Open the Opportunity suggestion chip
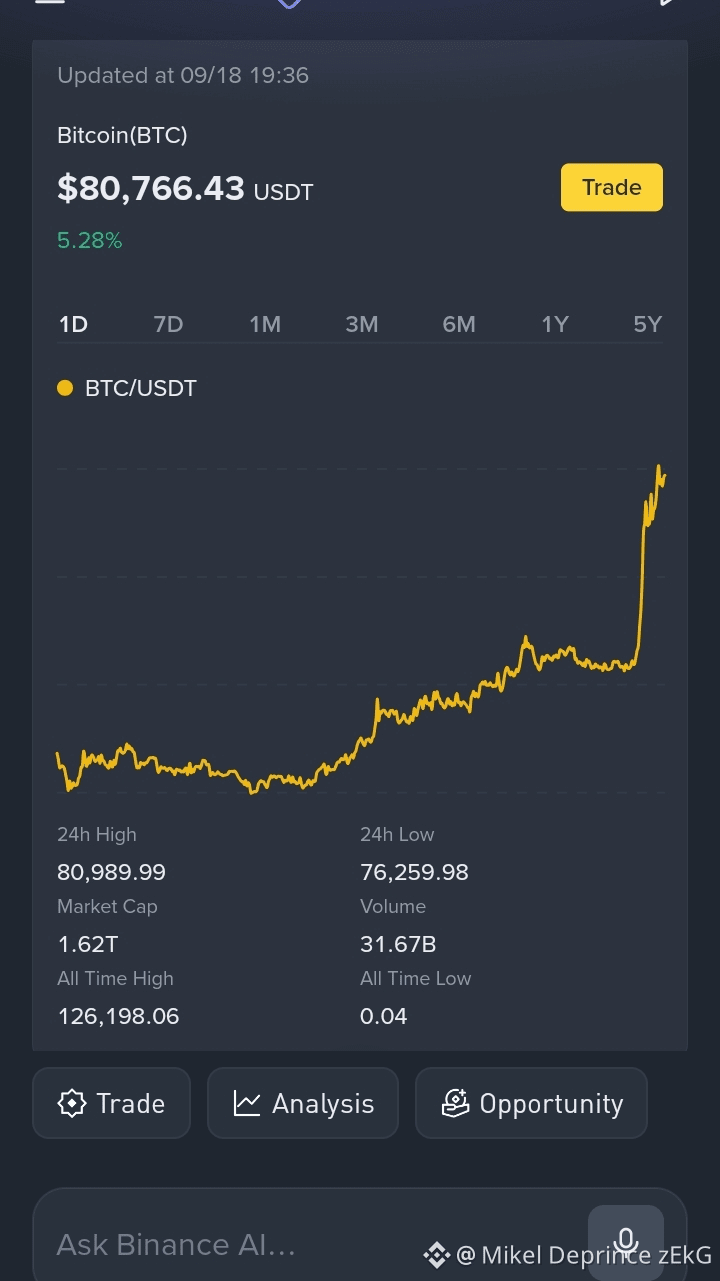 tap(531, 1103)
